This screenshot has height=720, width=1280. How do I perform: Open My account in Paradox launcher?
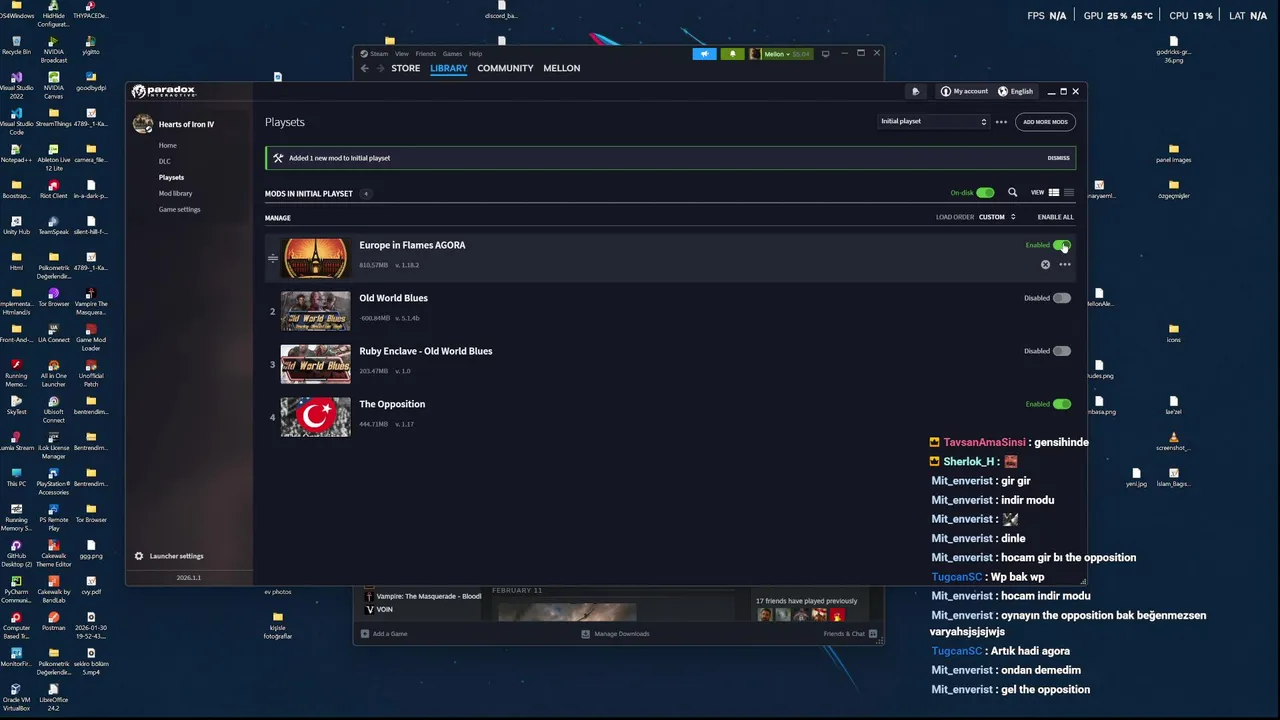964,91
